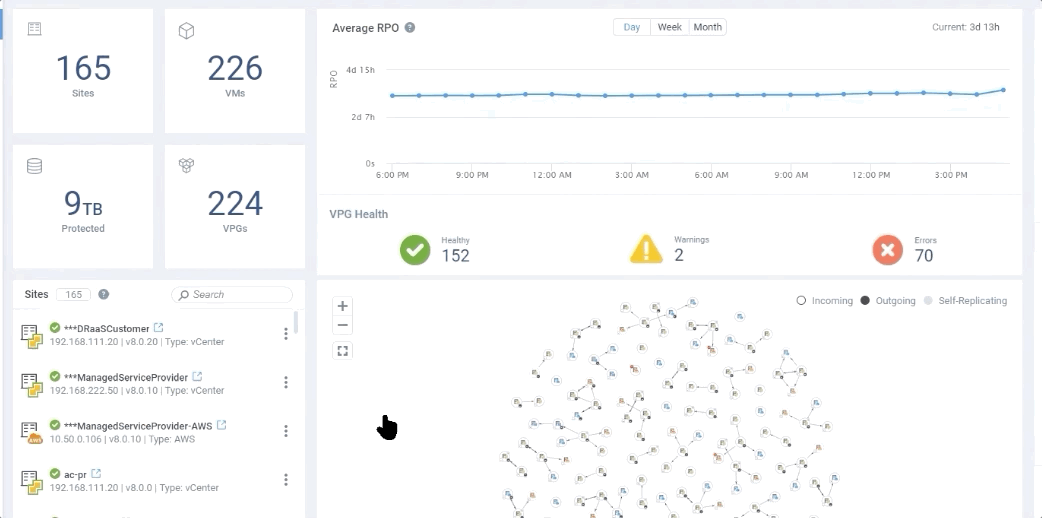Zoom out on the topology map
The image size is (1042, 518).
342,324
